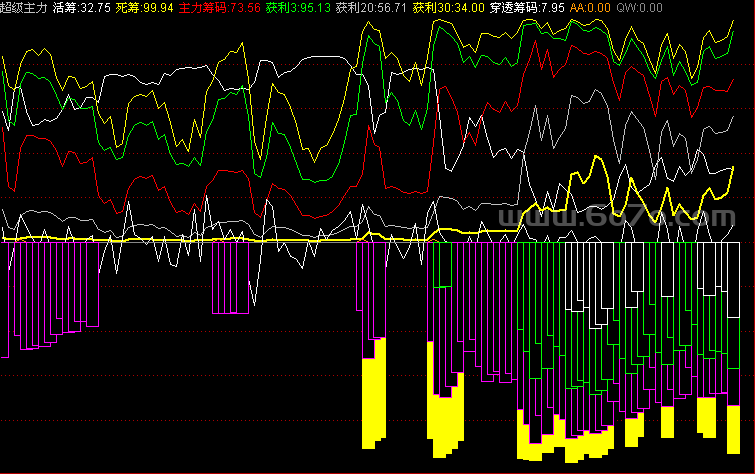The height and width of the screenshot is (474, 755).
Task: Click the orange AA:0.00 legend value
Action: pyautogui.click(x=590, y=8)
